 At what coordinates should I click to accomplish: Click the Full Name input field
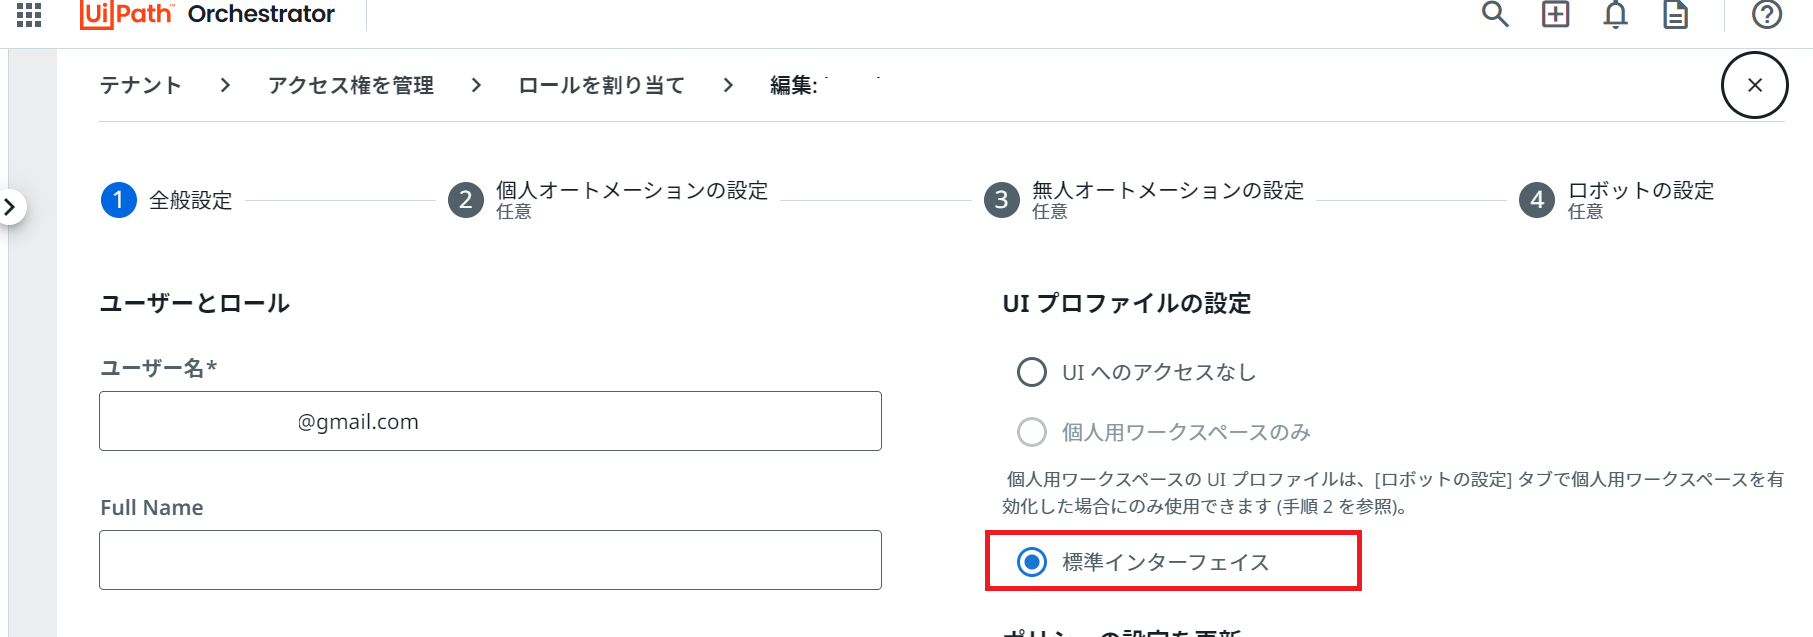490,560
